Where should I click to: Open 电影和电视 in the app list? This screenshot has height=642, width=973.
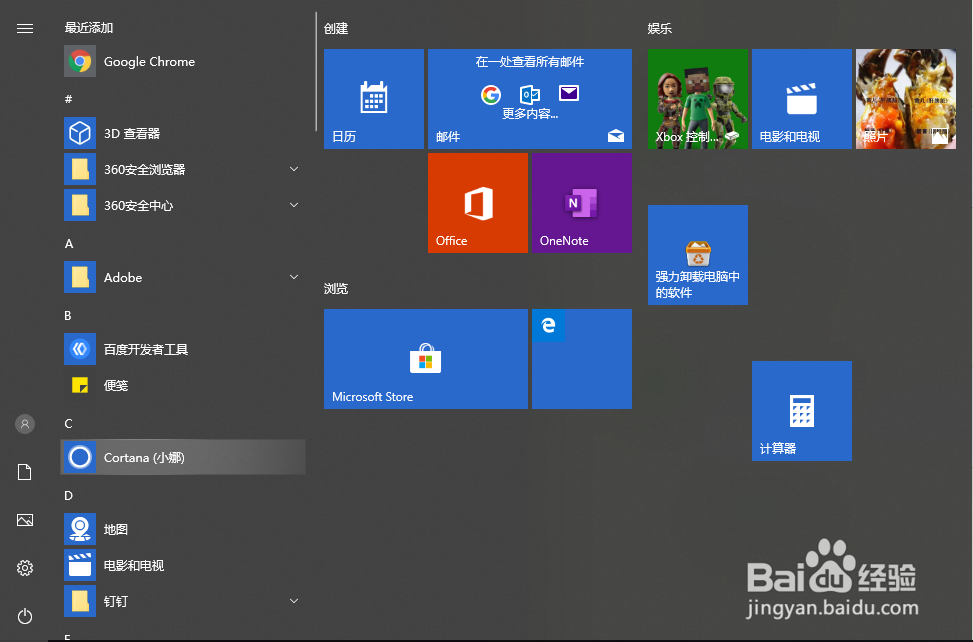point(183,565)
